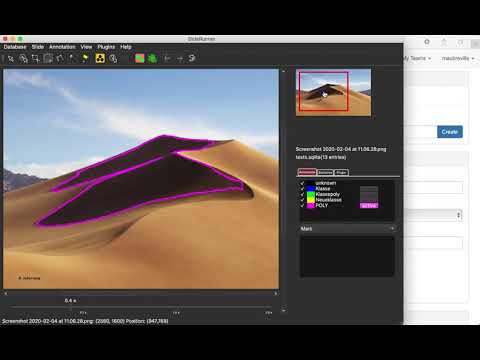Viewport: 480px width, 360px height.
Task: Click the filename label 'Screenshot 2020-02-04'
Action: (341, 149)
